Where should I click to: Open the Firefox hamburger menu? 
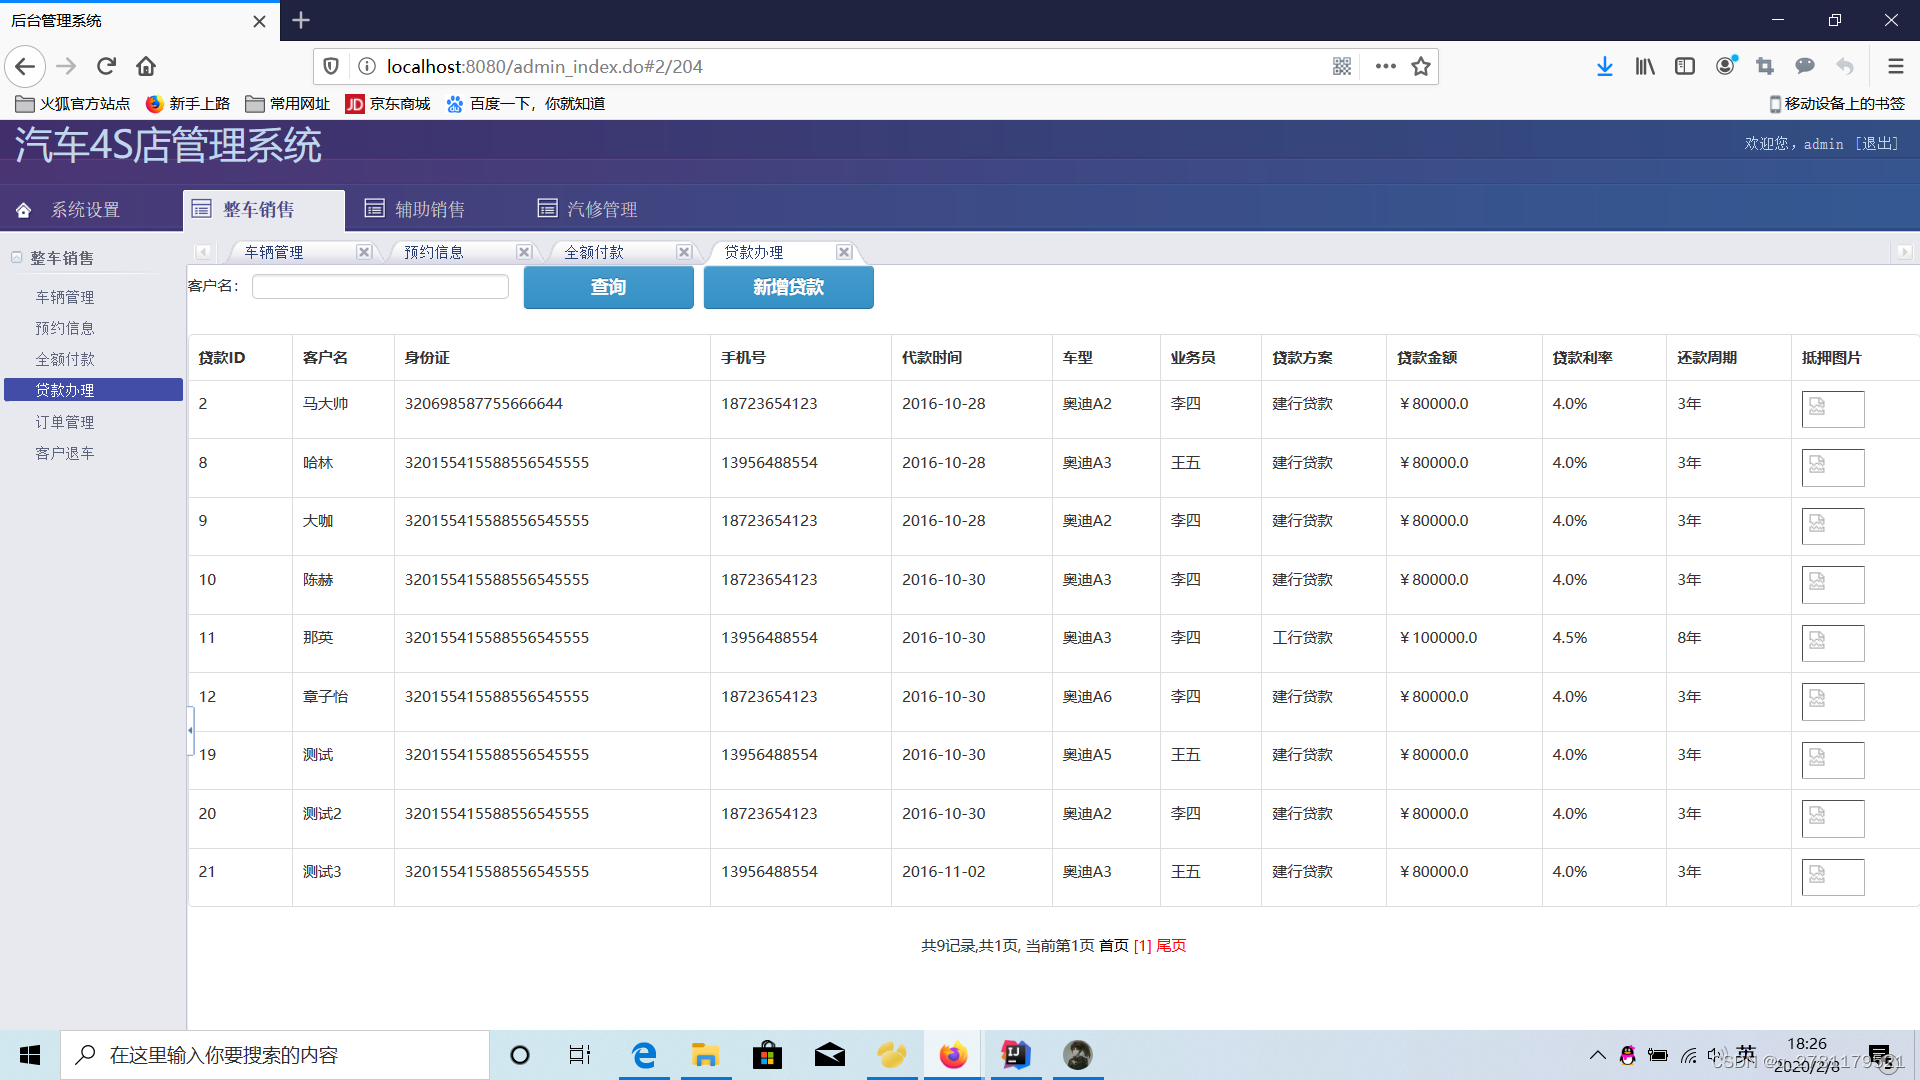pos(1895,66)
